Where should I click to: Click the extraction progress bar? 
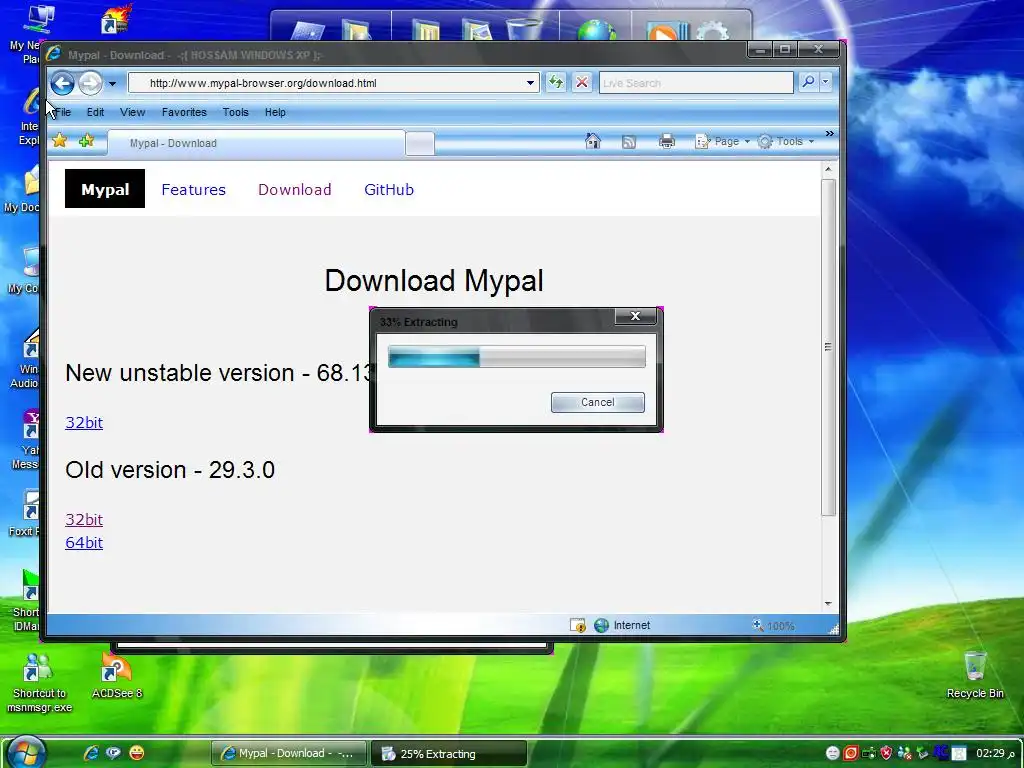tap(517, 357)
